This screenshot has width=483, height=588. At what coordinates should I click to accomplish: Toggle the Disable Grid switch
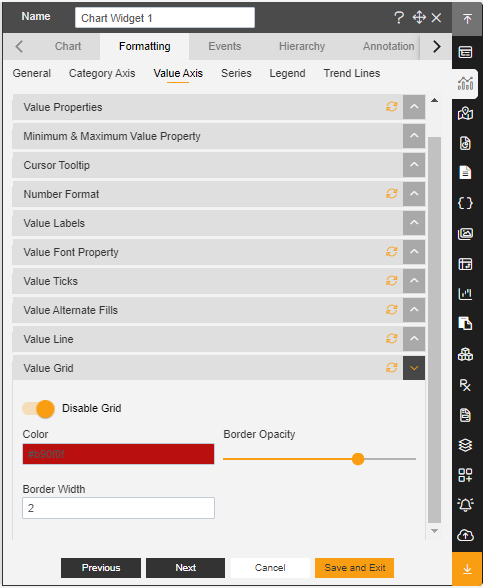(38, 408)
